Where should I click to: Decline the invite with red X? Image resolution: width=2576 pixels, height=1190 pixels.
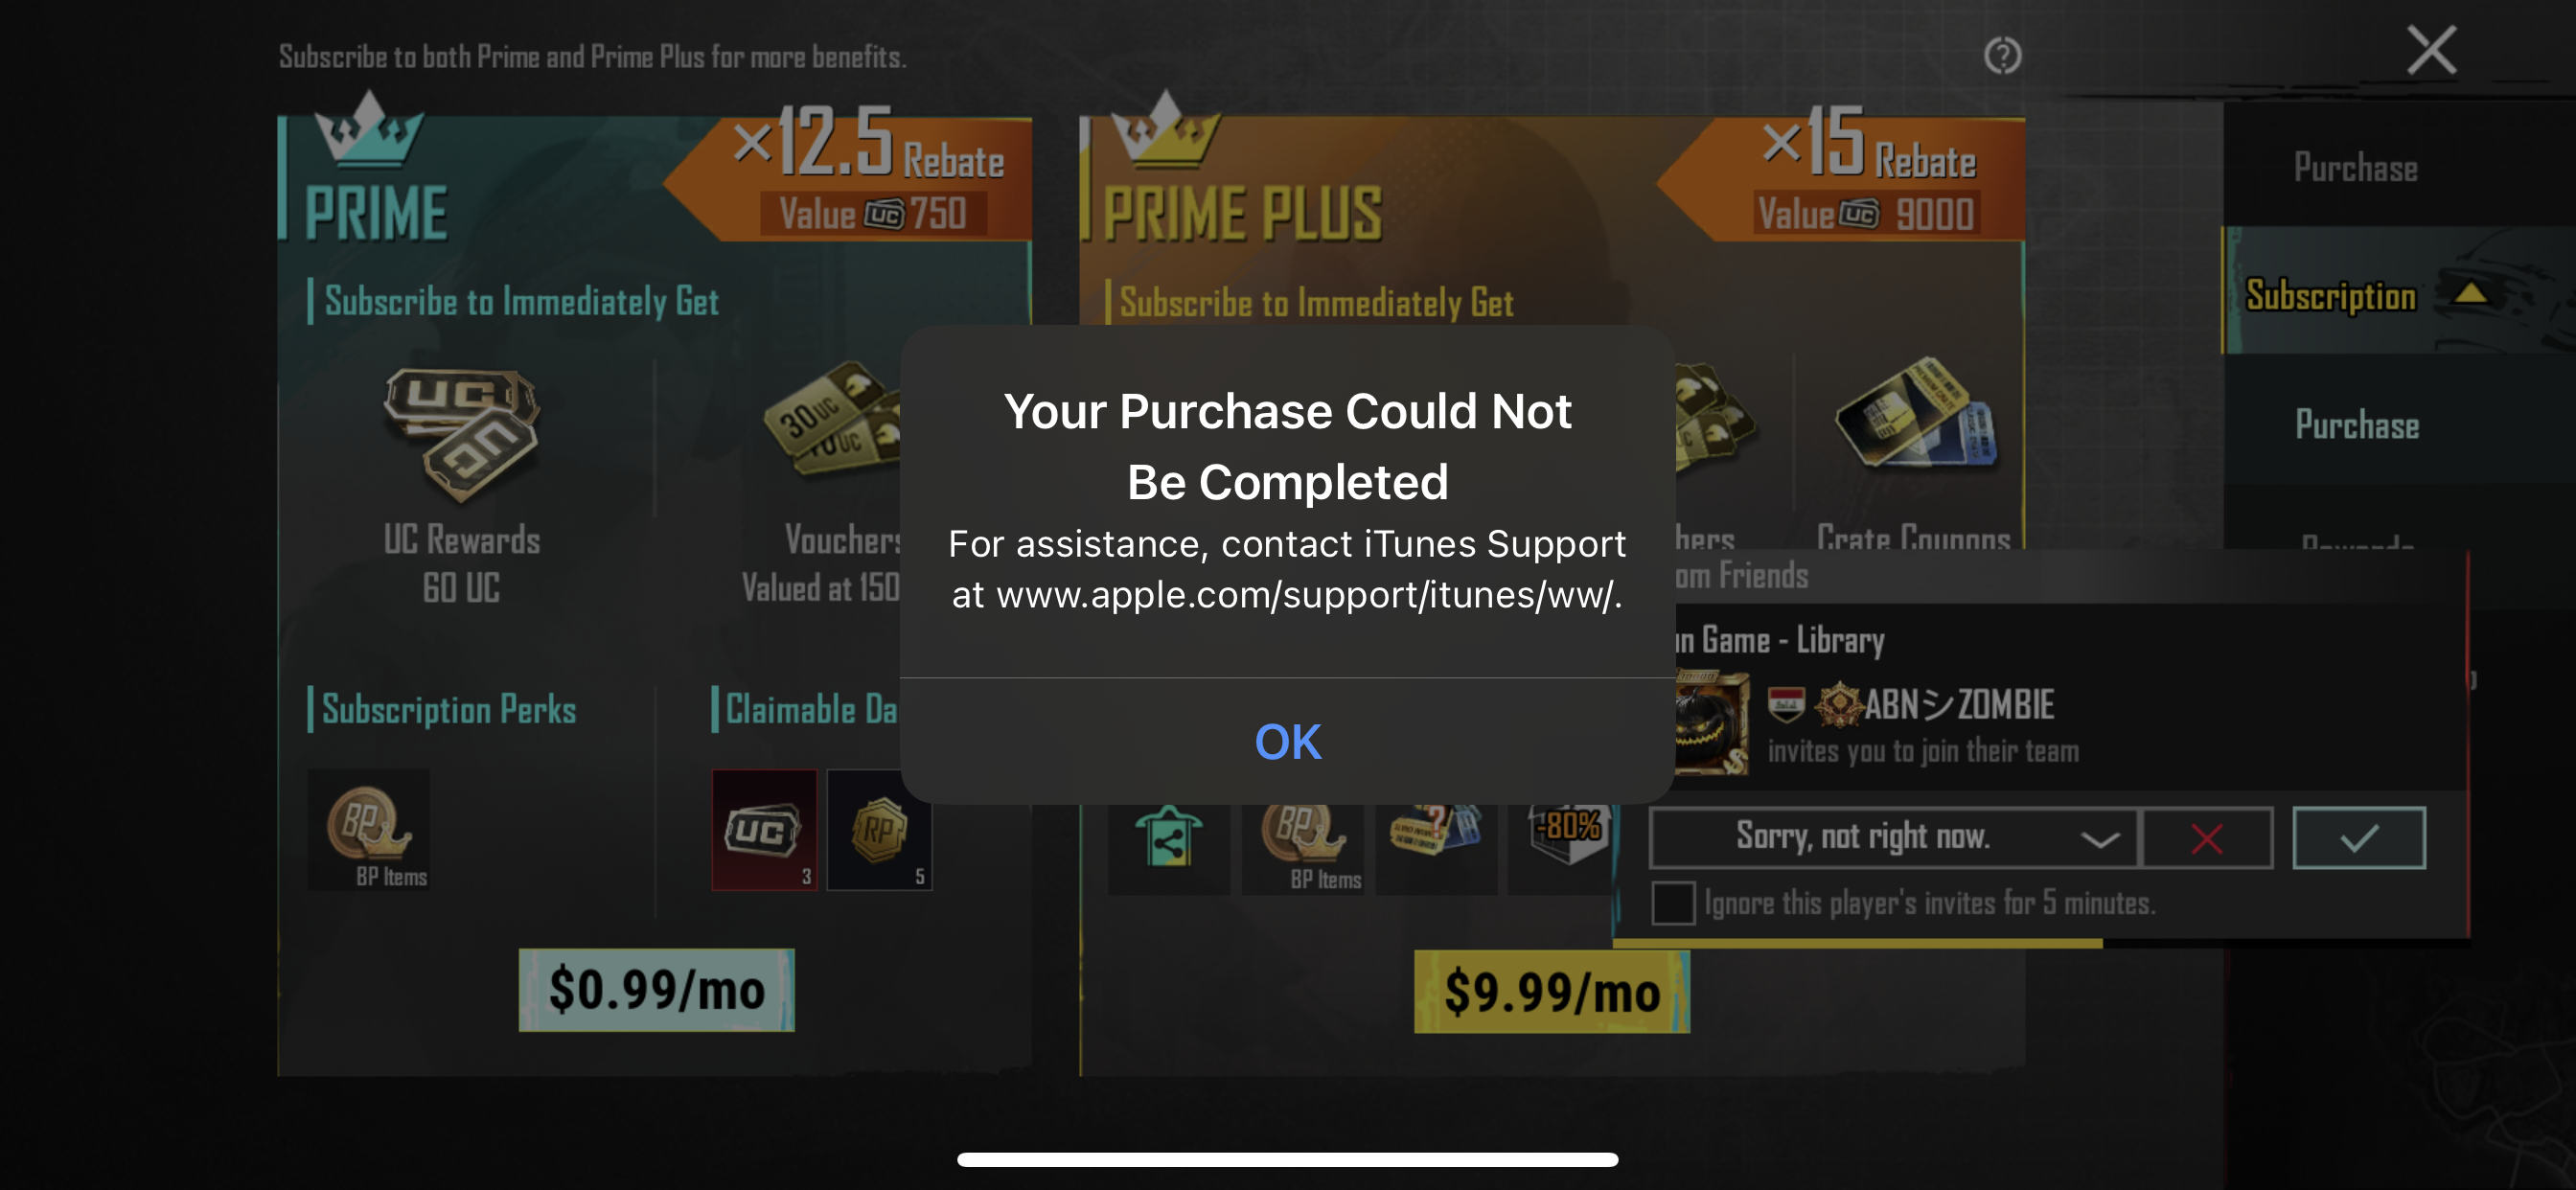pyautogui.click(x=2207, y=837)
